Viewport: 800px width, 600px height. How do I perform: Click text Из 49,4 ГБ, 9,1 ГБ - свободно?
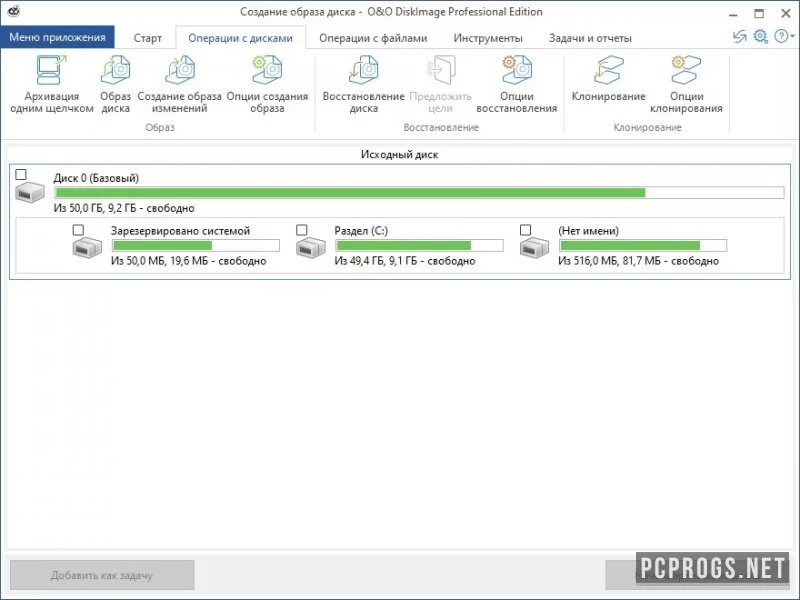(405, 261)
